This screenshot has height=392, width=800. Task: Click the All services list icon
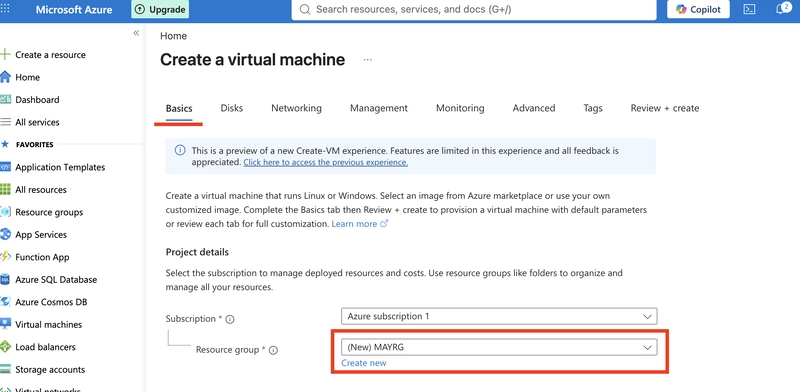pyautogui.click(x=5, y=122)
